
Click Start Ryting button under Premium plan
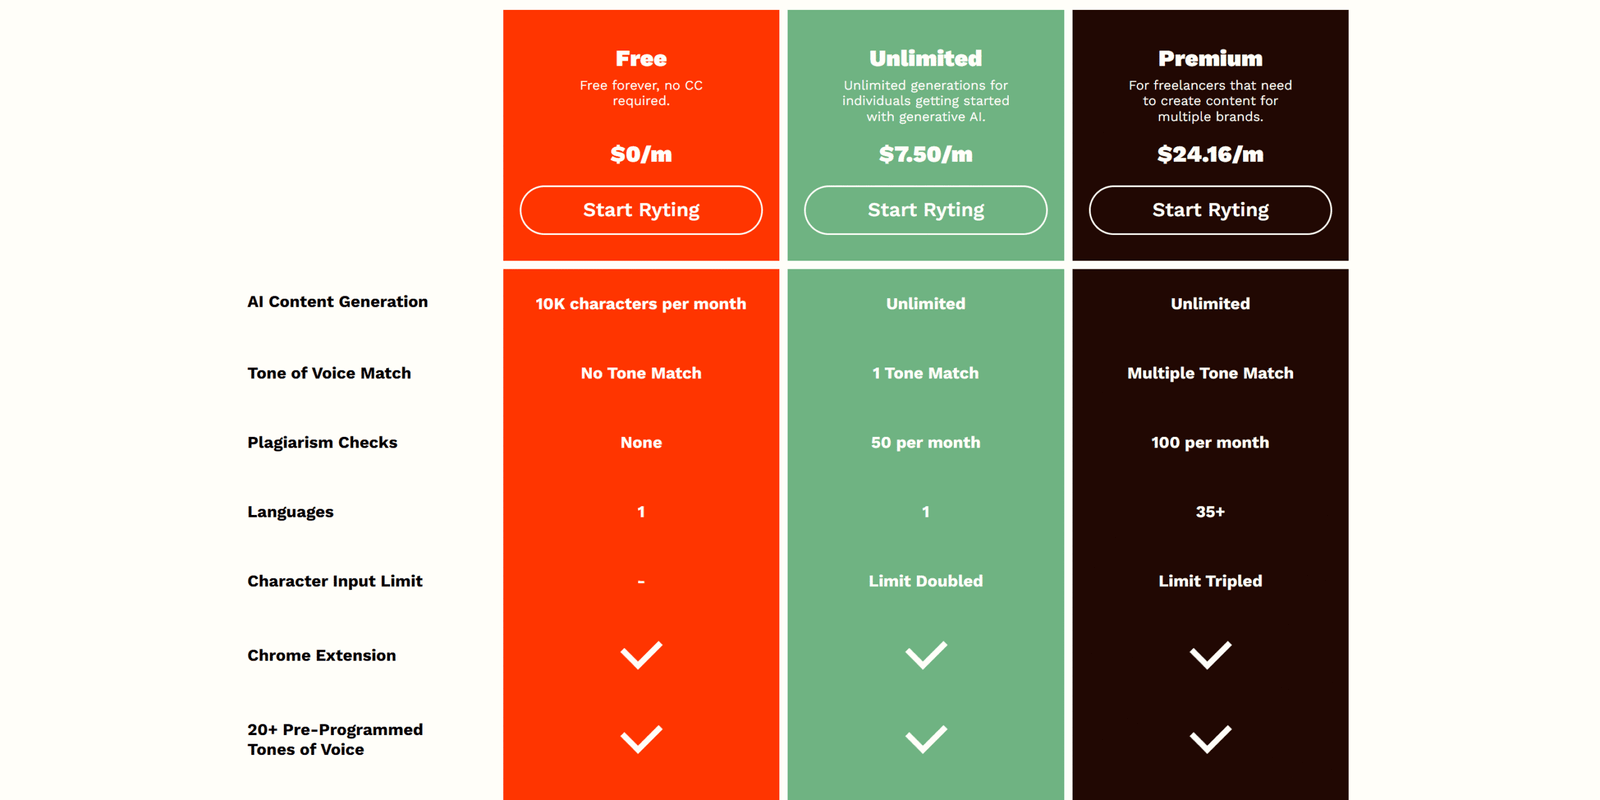point(1210,210)
